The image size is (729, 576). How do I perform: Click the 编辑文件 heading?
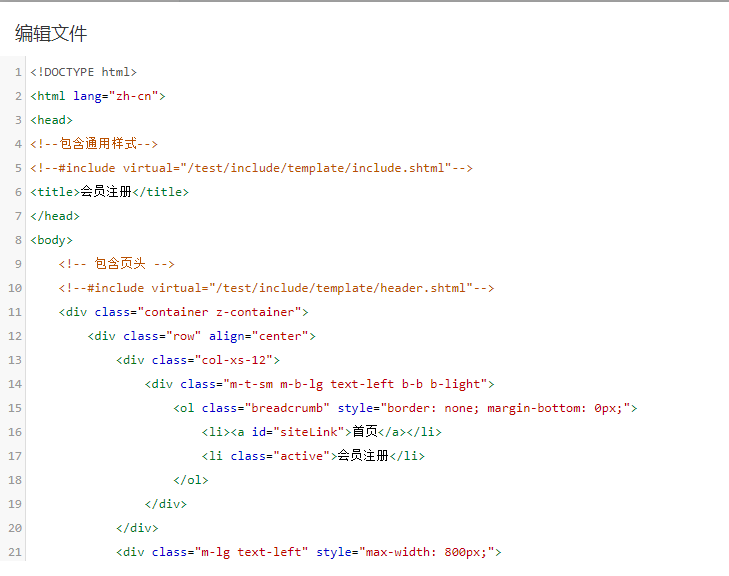tap(51, 34)
